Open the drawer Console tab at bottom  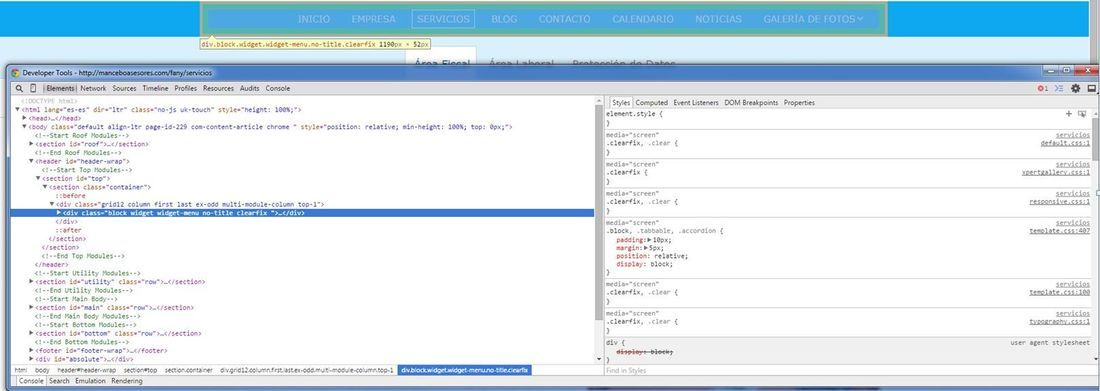click(31, 380)
